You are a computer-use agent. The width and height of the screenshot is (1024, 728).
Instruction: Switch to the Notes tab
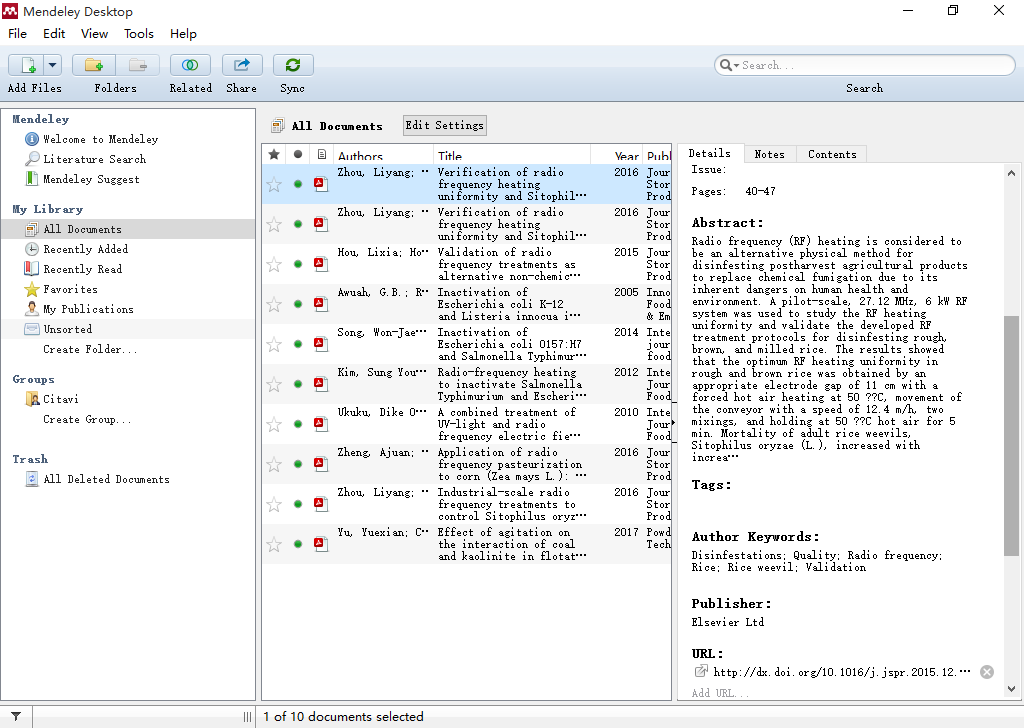tap(769, 154)
